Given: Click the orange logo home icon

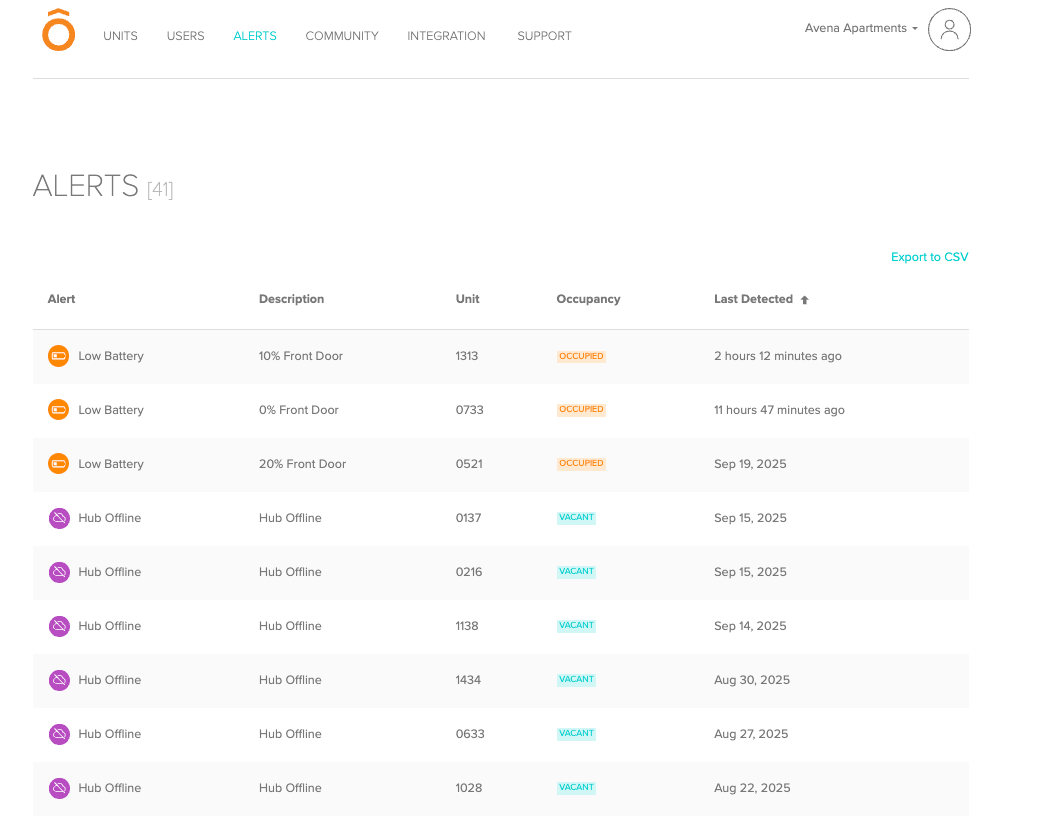Looking at the screenshot, I should [x=58, y=30].
